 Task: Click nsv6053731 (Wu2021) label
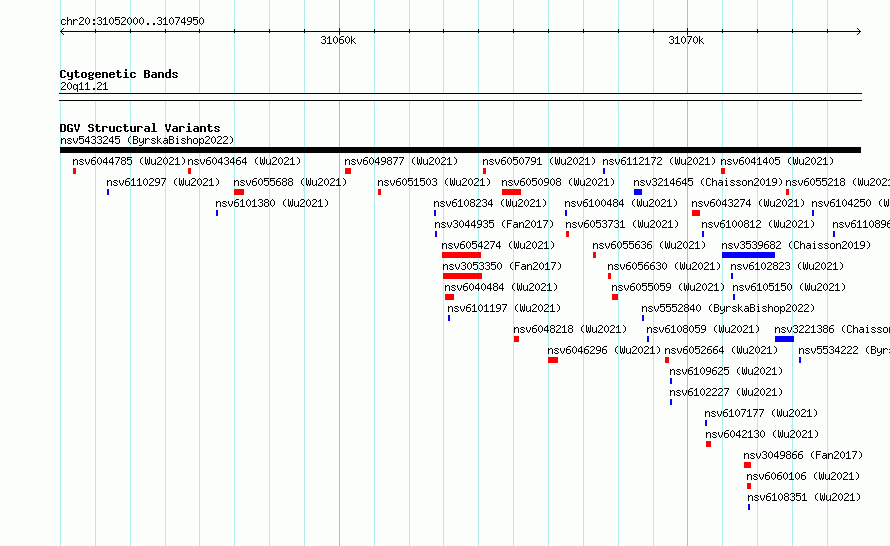(x=622, y=224)
